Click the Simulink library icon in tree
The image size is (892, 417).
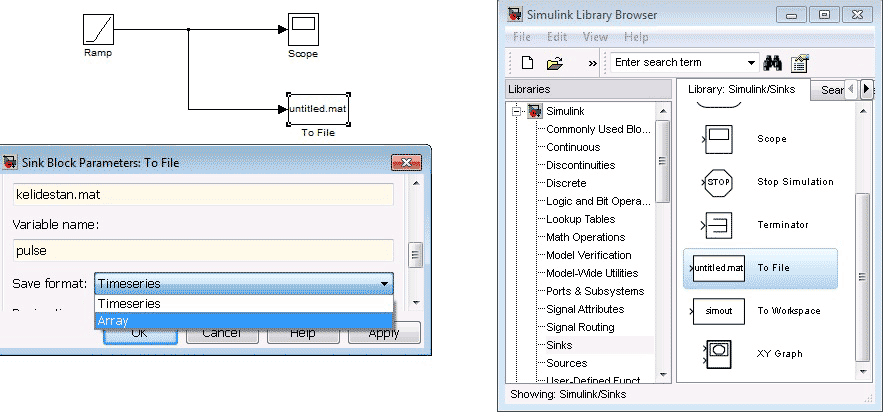coord(535,112)
